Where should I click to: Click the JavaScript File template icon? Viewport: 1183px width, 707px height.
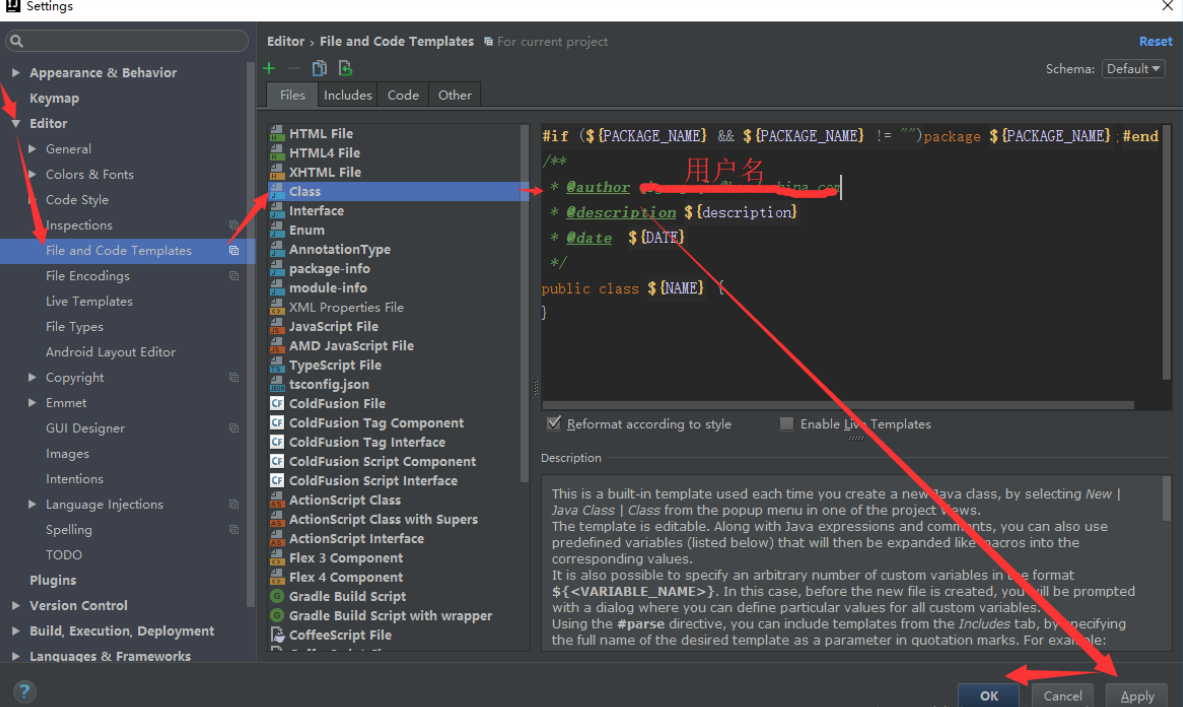point(277,326)
